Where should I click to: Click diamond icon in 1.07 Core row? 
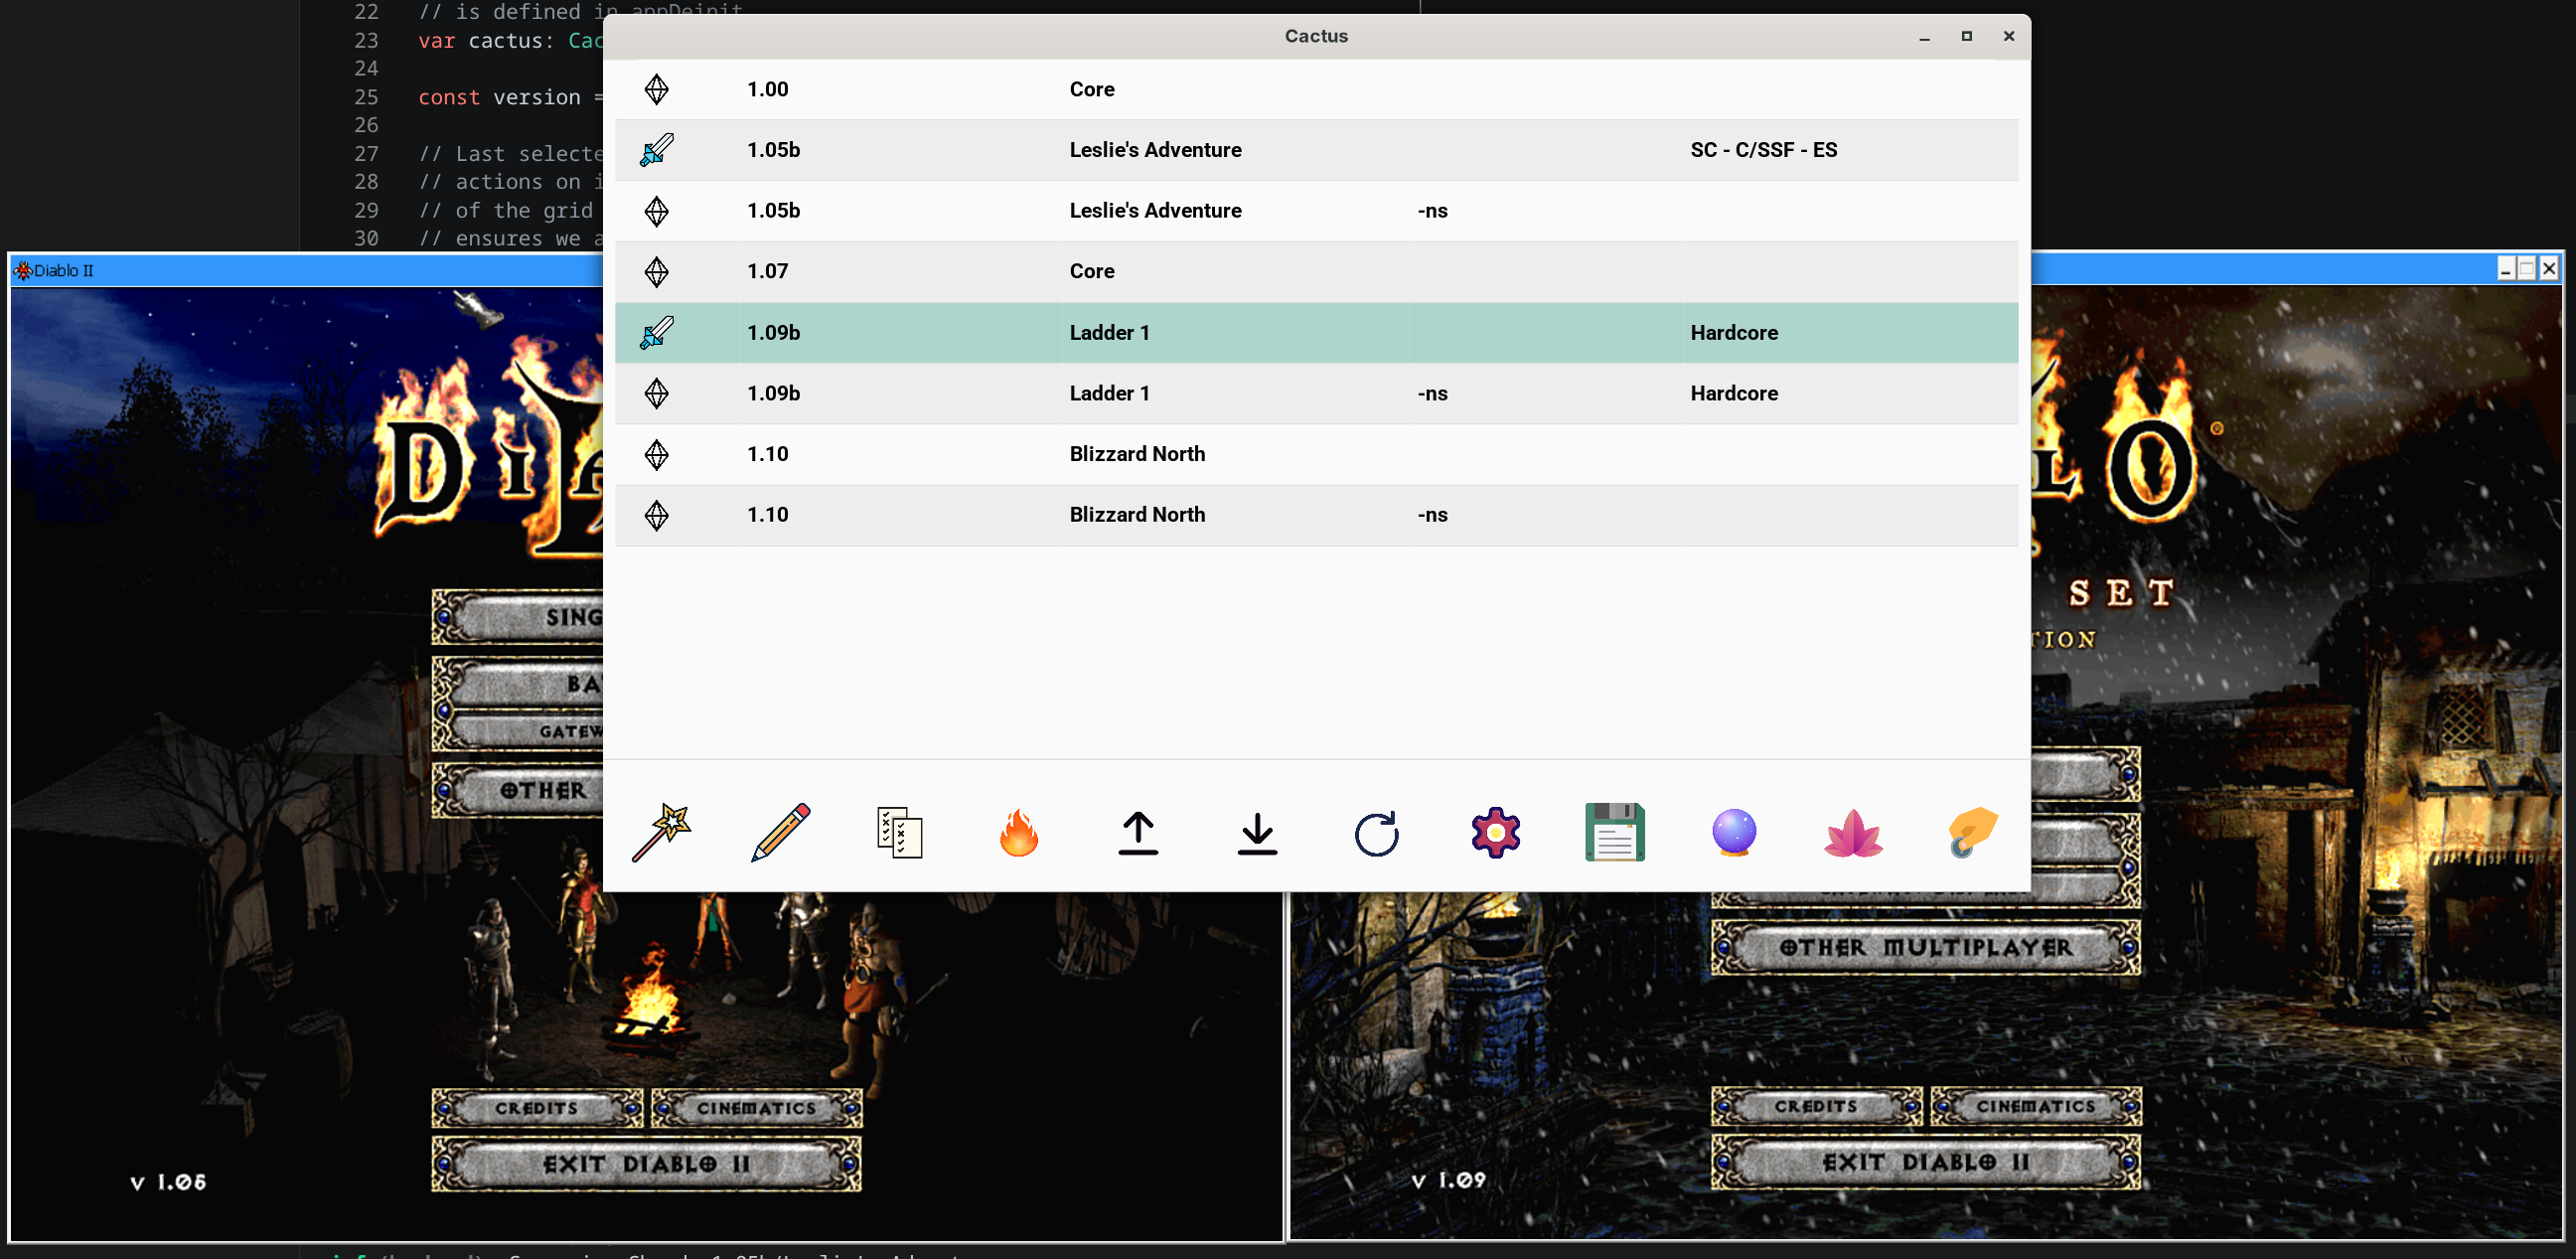[x=656, y=271]
